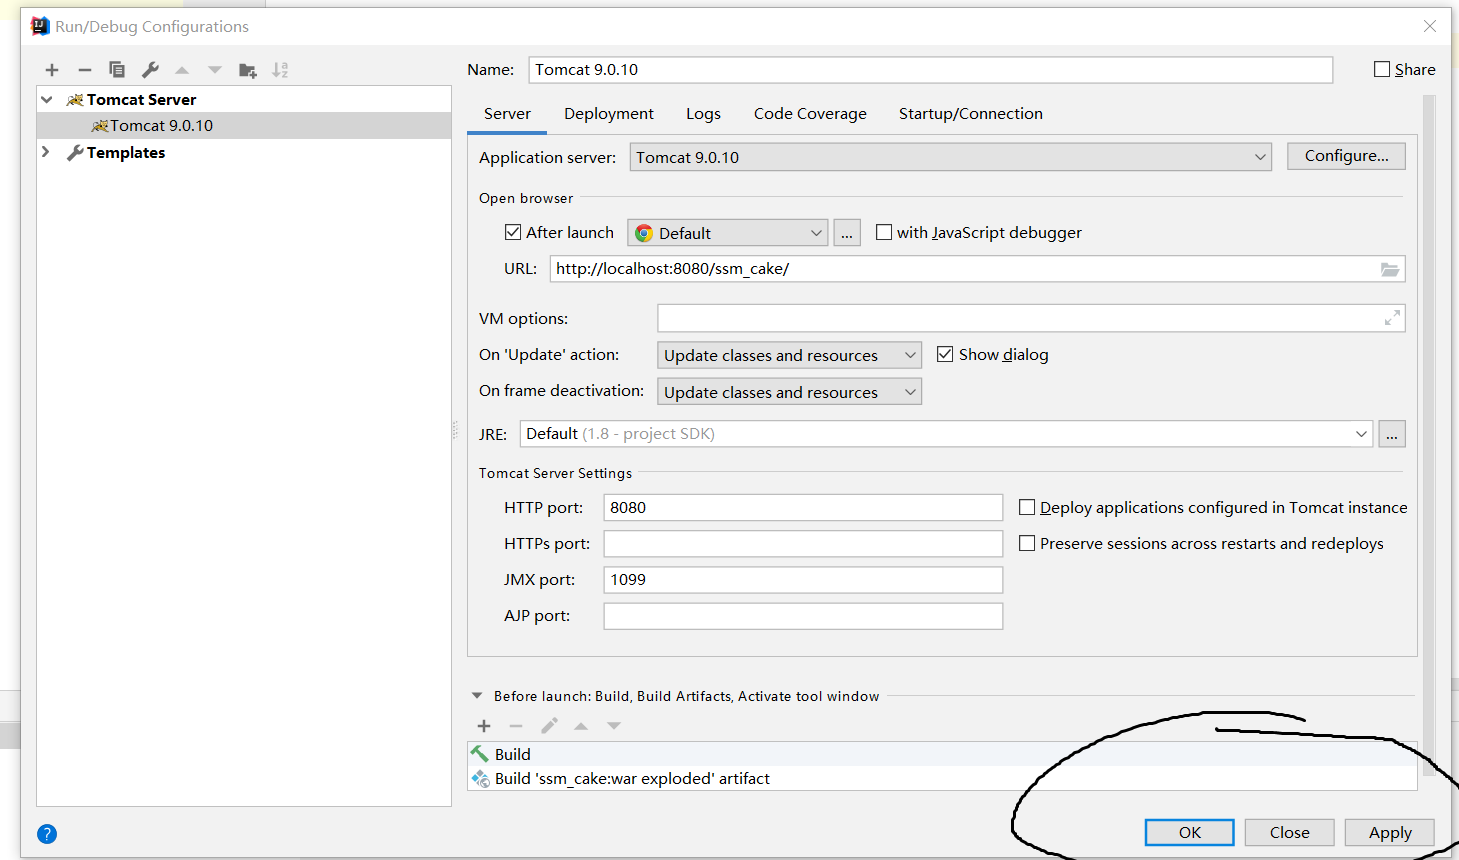Open On frame deactivation dropdown
The width and height of the screenshot is (1459, 860).
coord(789,392)
